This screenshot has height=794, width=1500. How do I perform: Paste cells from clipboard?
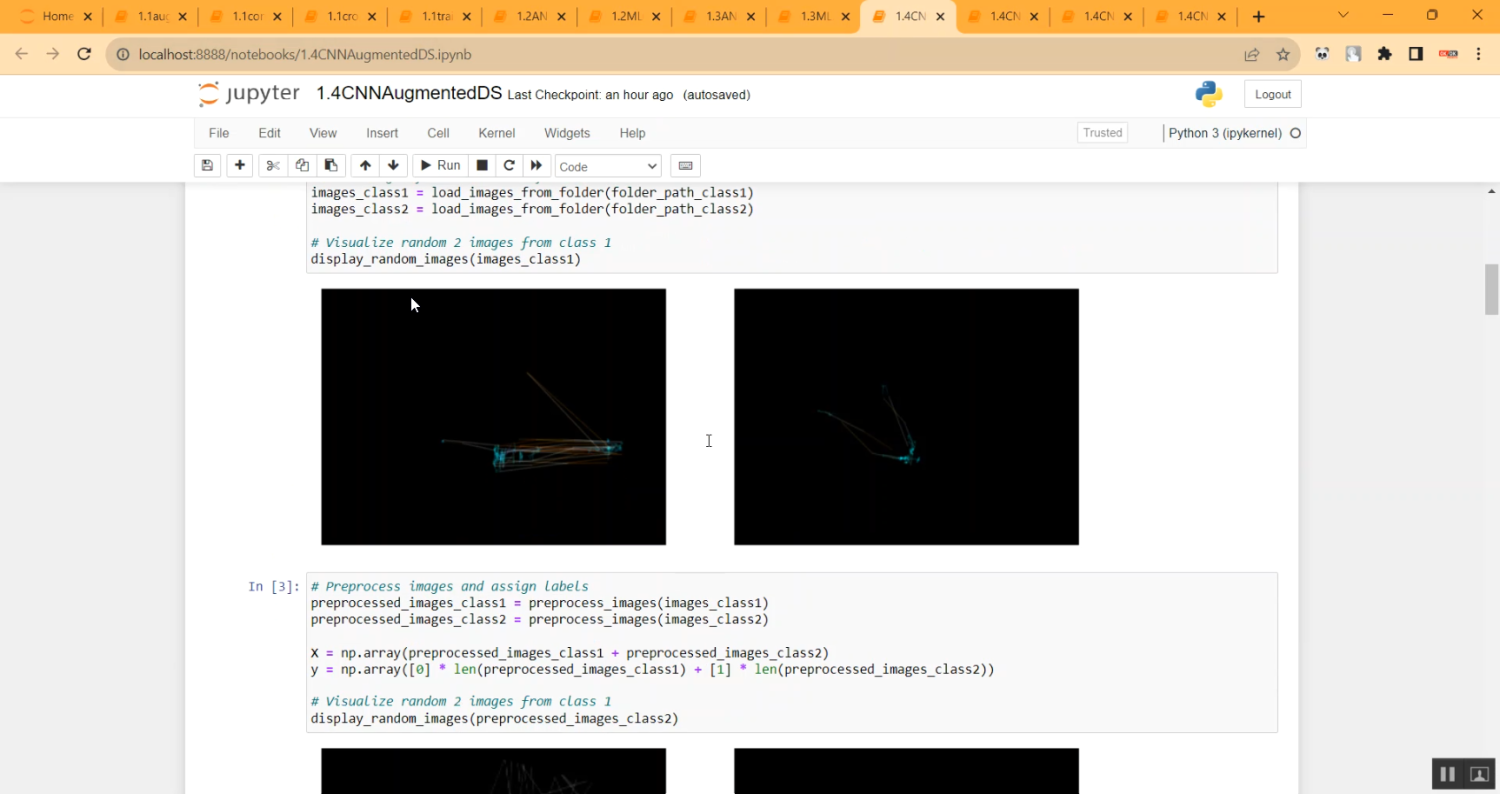click(x=331, y=165)
